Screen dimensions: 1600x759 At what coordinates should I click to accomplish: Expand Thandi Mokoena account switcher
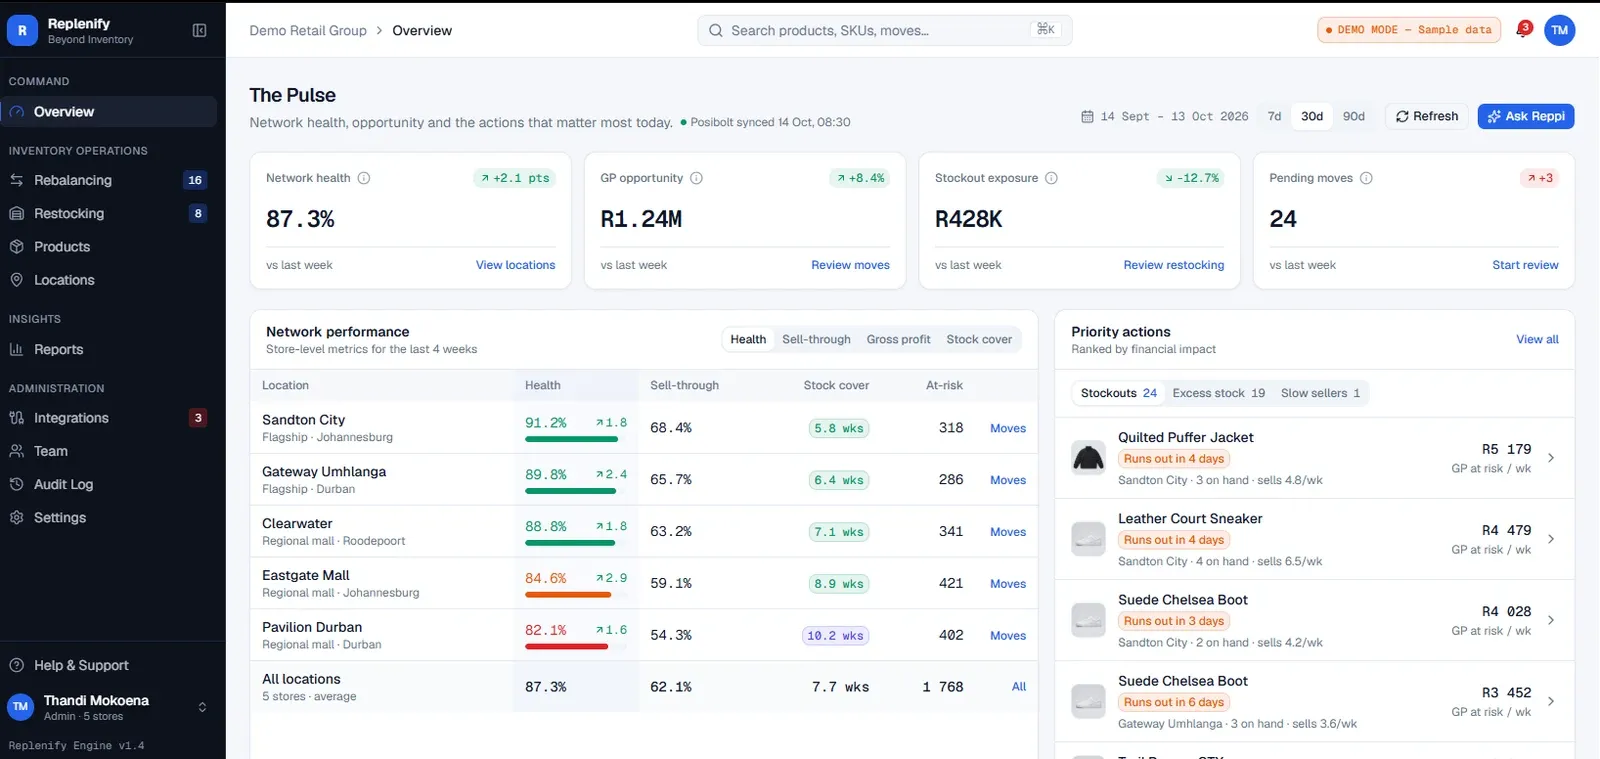tap(202, 707)
